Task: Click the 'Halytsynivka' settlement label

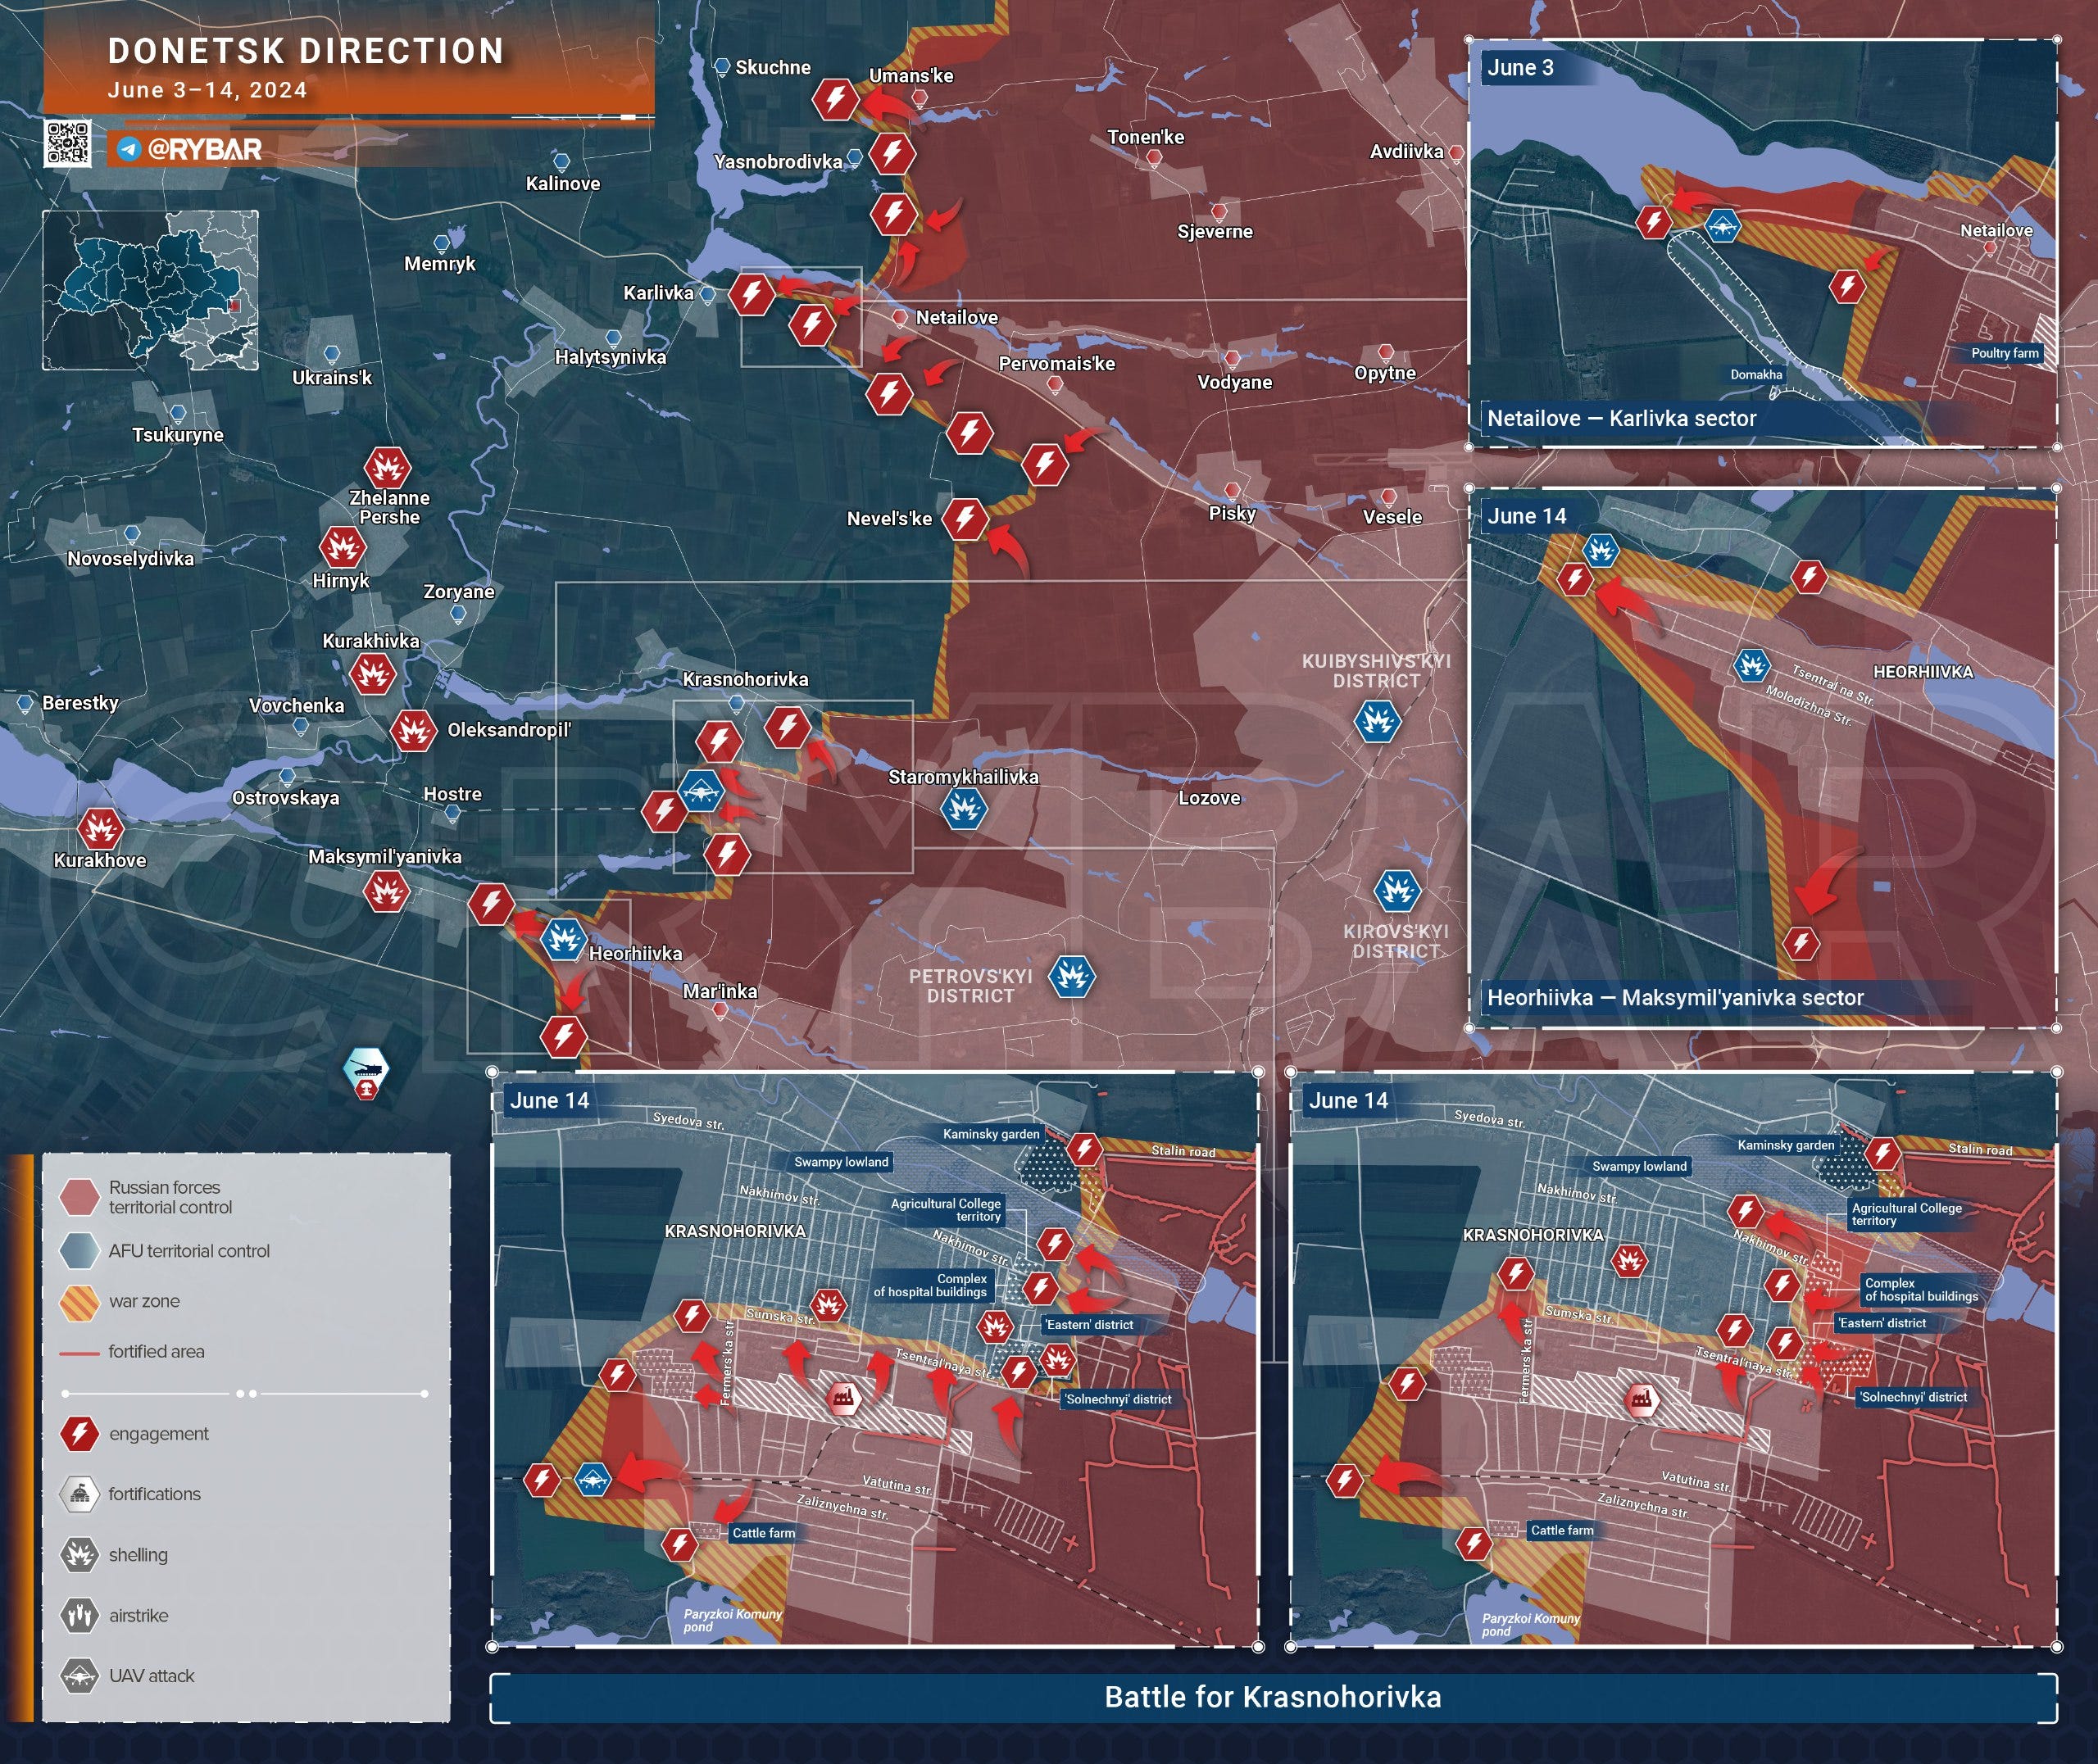Action: [610, 357]
